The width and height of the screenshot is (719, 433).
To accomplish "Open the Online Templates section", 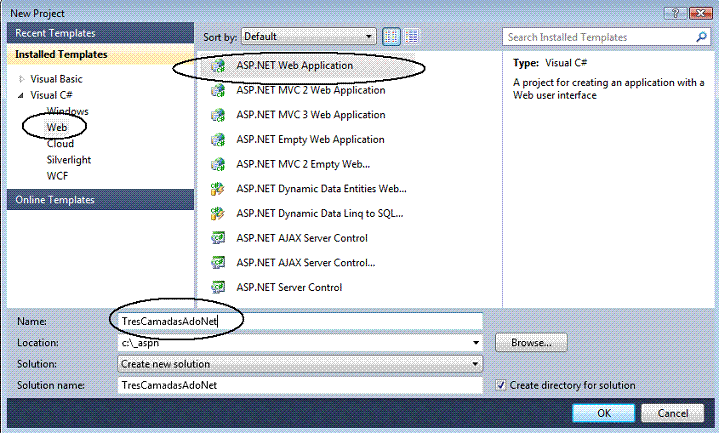I will point(100,200).
